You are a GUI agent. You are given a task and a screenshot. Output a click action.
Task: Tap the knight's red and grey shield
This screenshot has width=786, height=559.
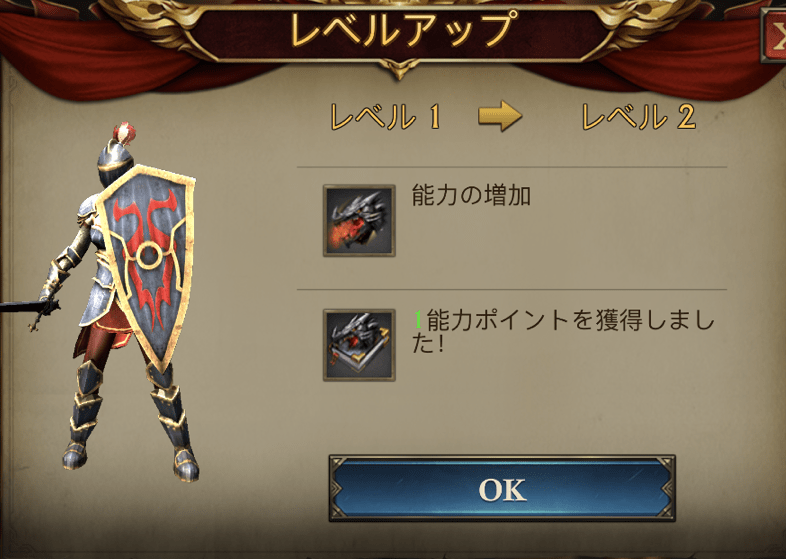coord(145,266)
